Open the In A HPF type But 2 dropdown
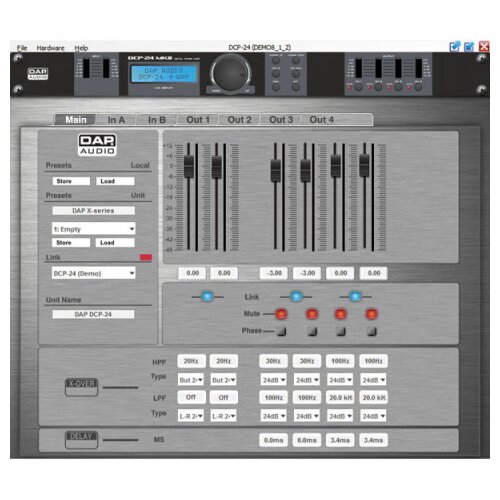Screen dimensions: 500x500 click(191, 380)
